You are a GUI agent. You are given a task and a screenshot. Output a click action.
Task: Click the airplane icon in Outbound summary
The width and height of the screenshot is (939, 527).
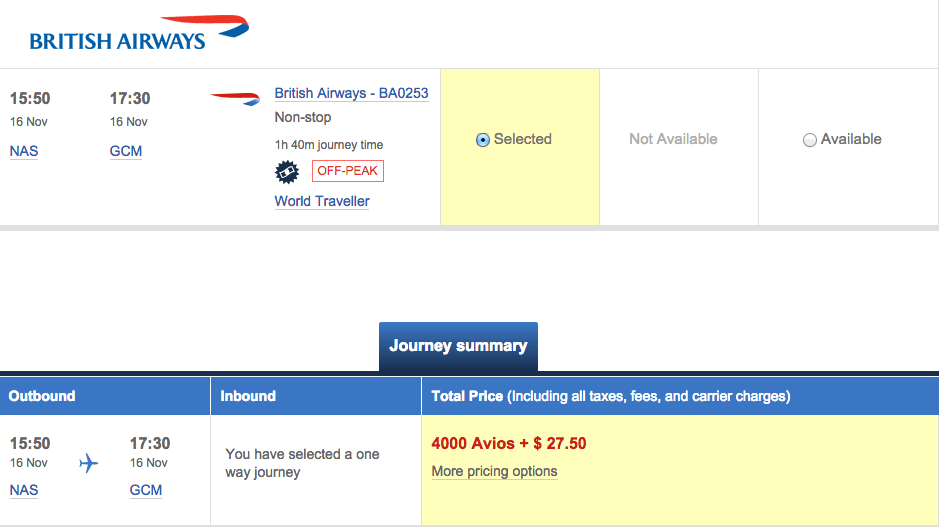89,463
